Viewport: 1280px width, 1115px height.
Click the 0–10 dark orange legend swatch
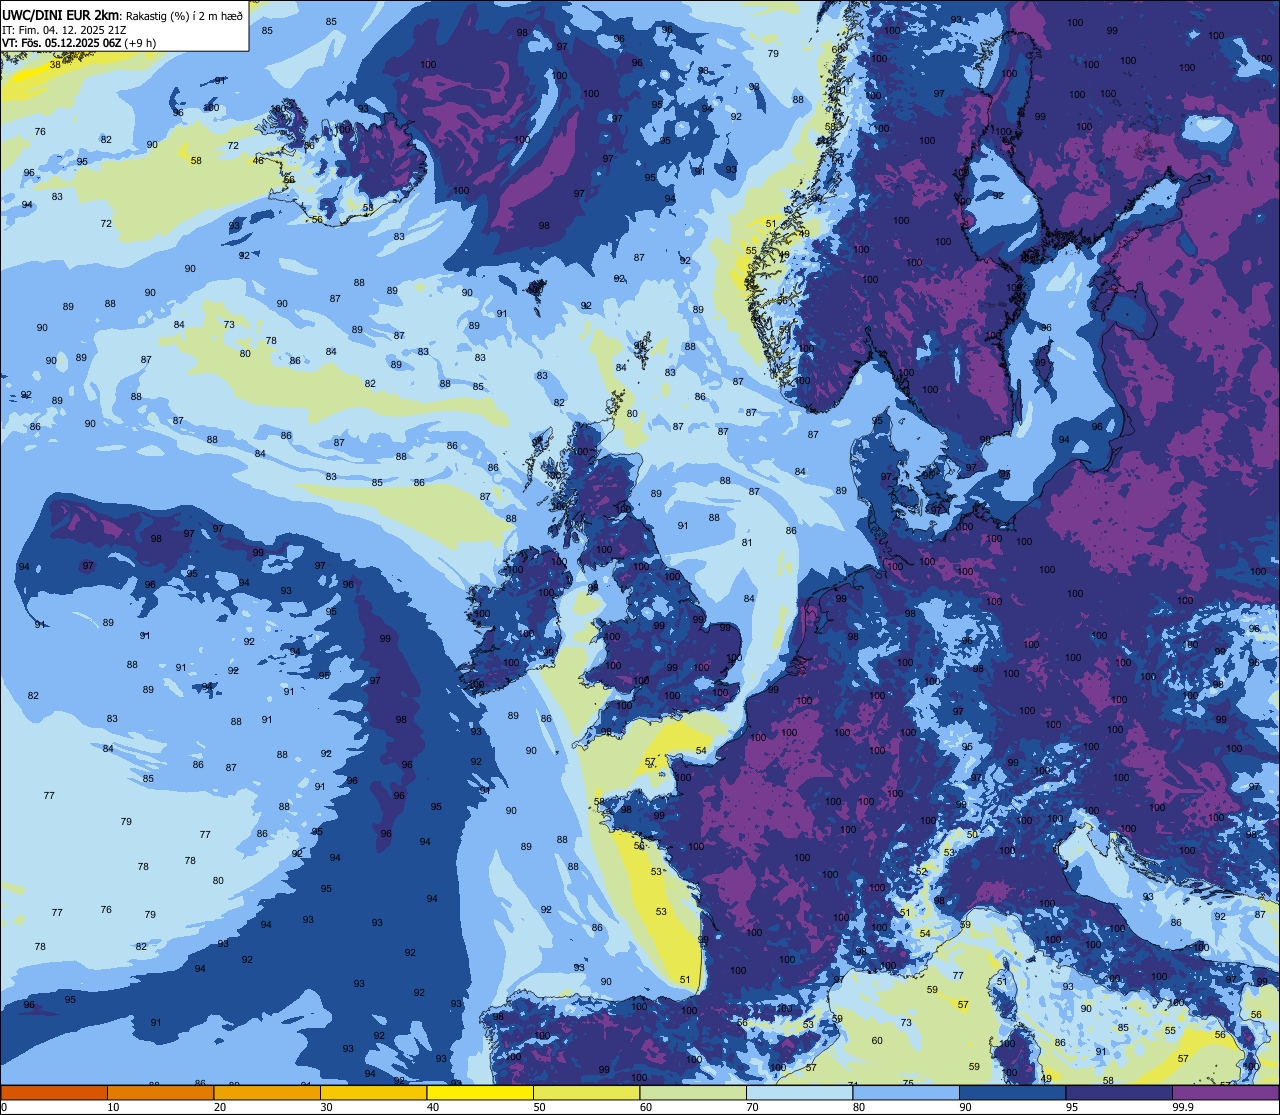point(54,1092)
